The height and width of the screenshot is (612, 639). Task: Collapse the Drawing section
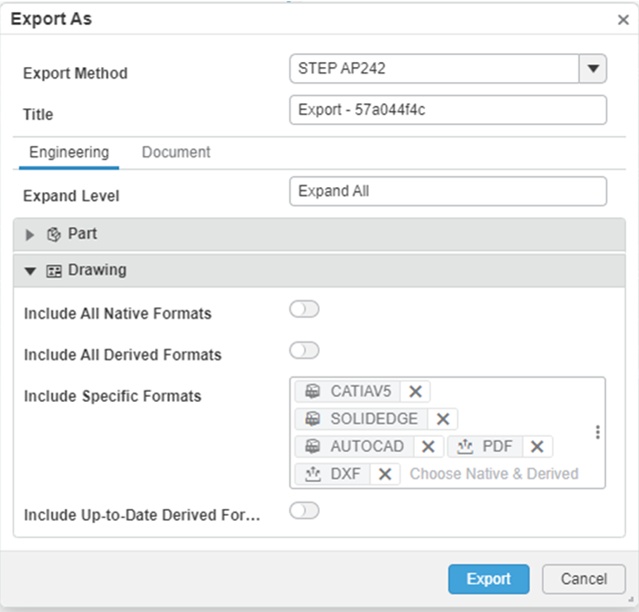click(x=30, y=271)
